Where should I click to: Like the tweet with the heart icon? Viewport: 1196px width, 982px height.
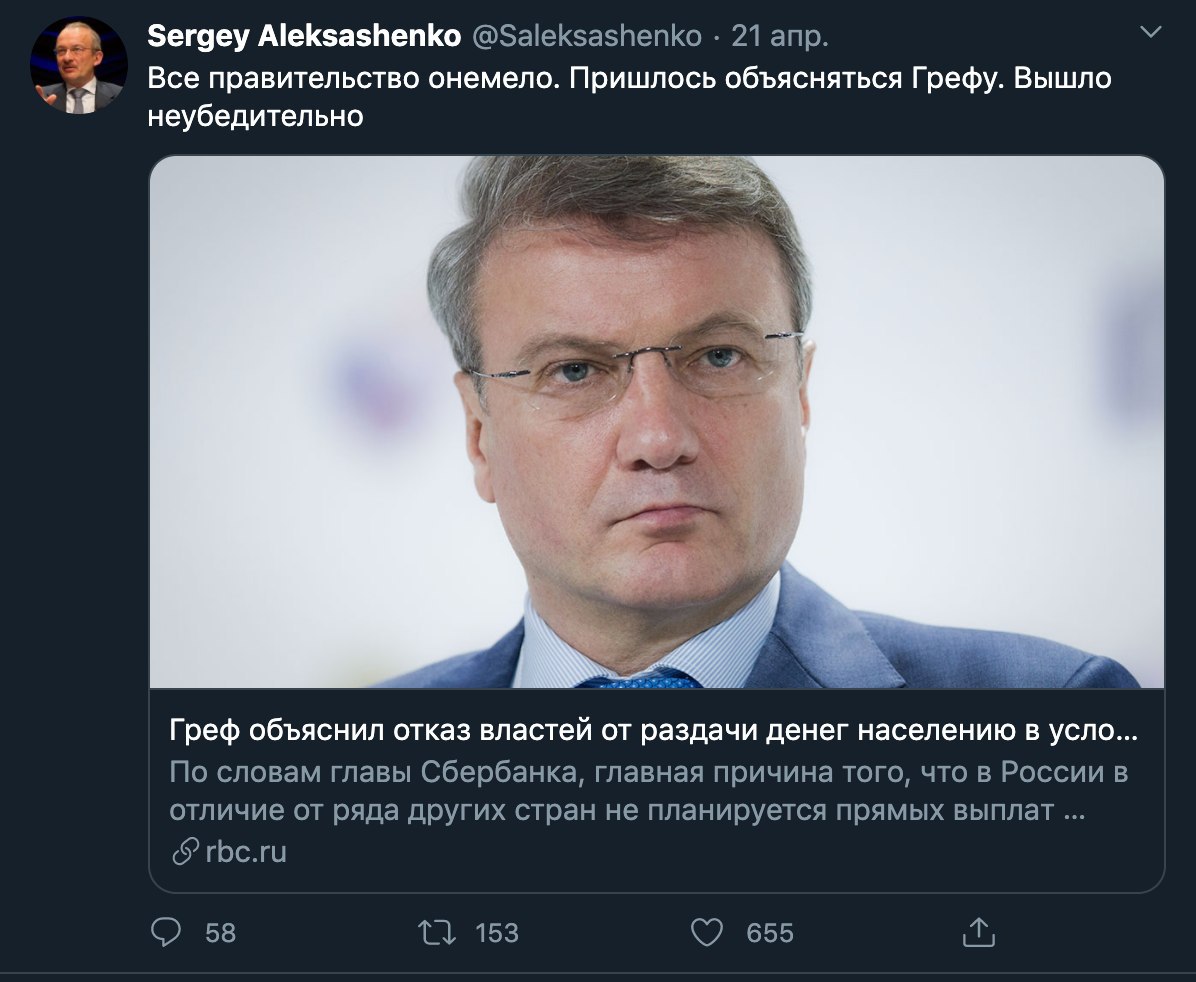[706, 932]
